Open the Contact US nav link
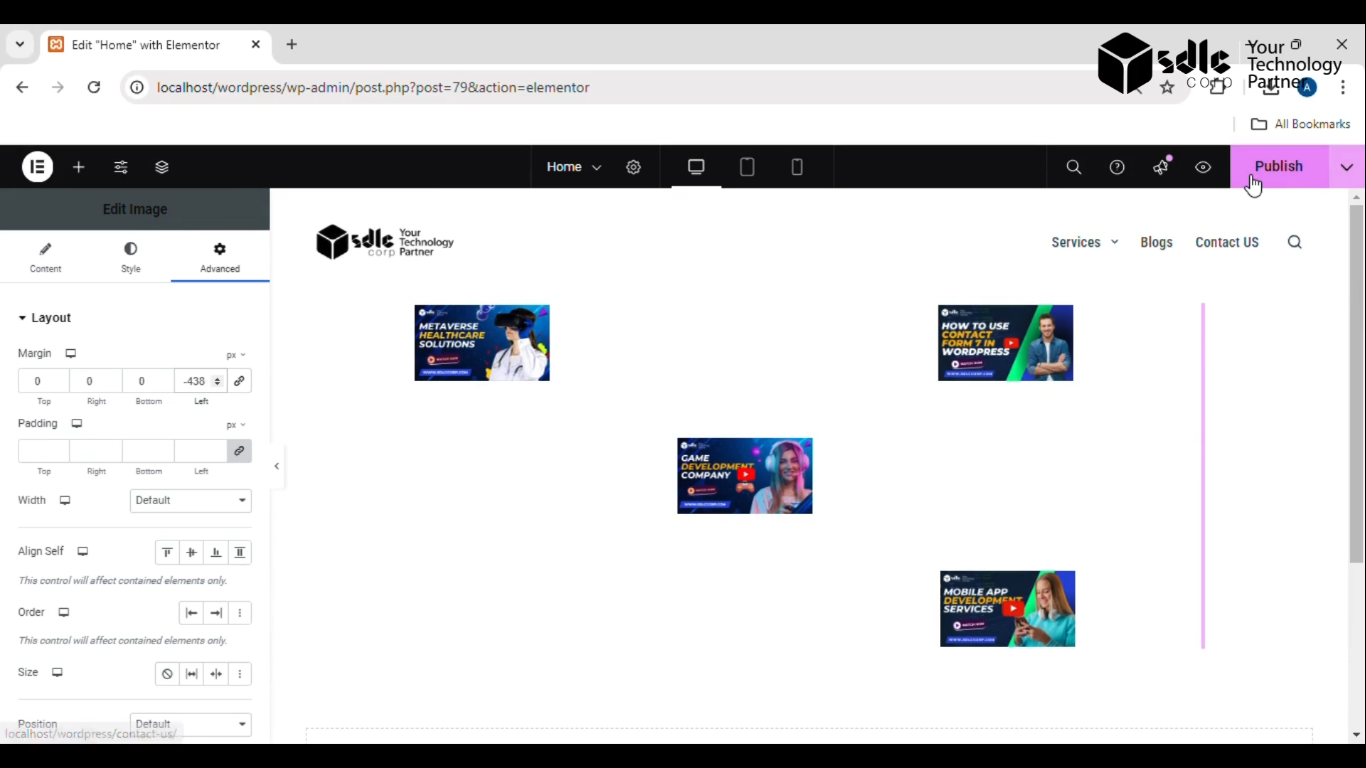 [1227, 242]
